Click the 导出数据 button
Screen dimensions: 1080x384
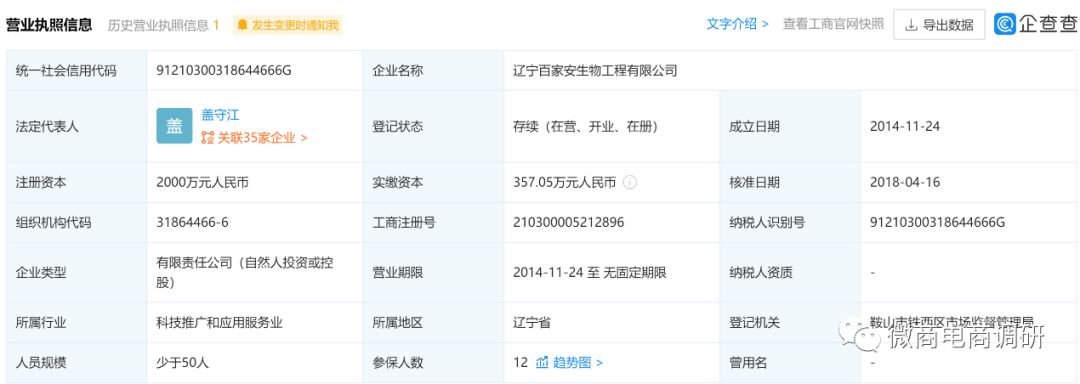tap(939, 25)
